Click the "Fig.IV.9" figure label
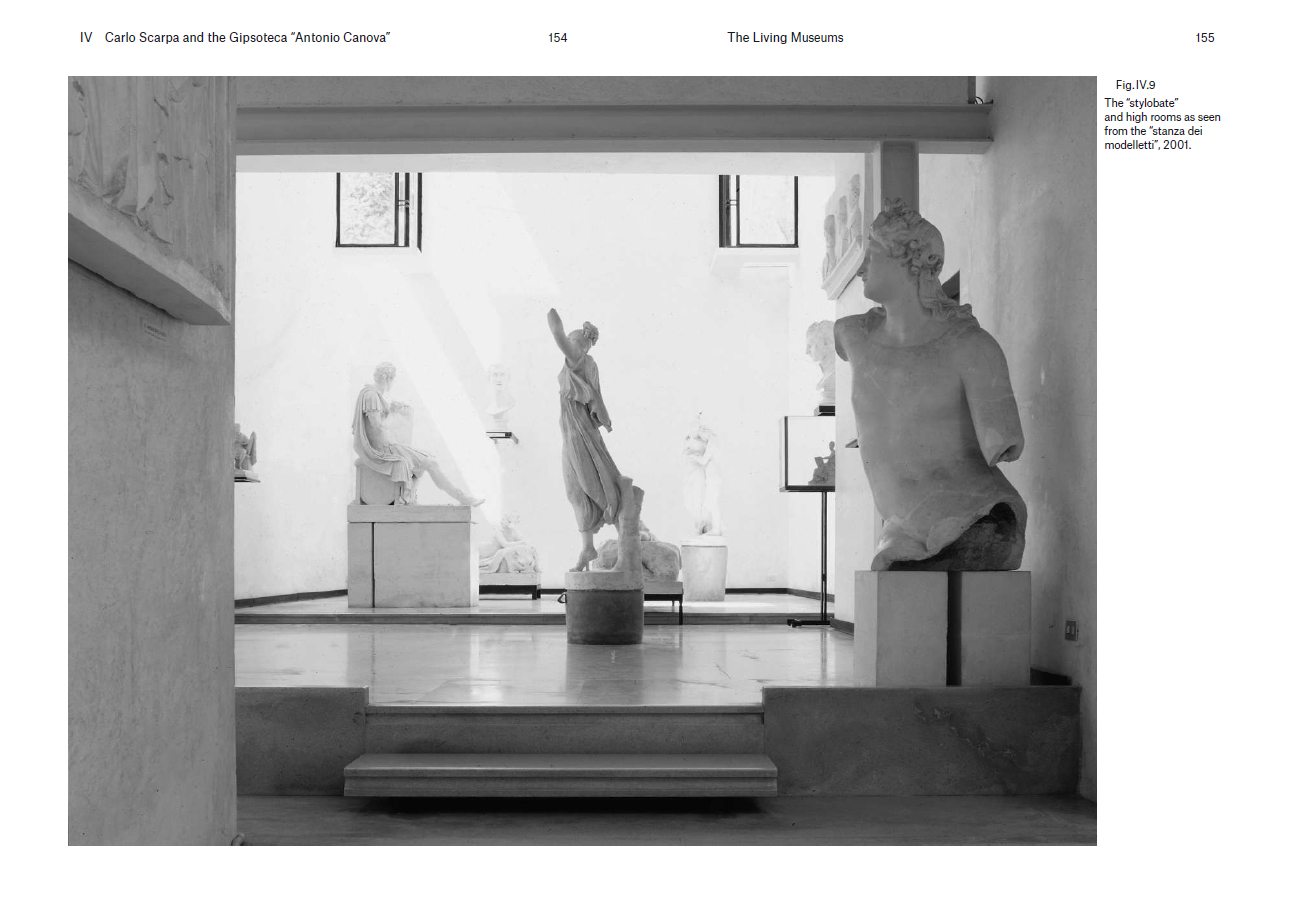1294x913 pixels. click(1135, 85)
